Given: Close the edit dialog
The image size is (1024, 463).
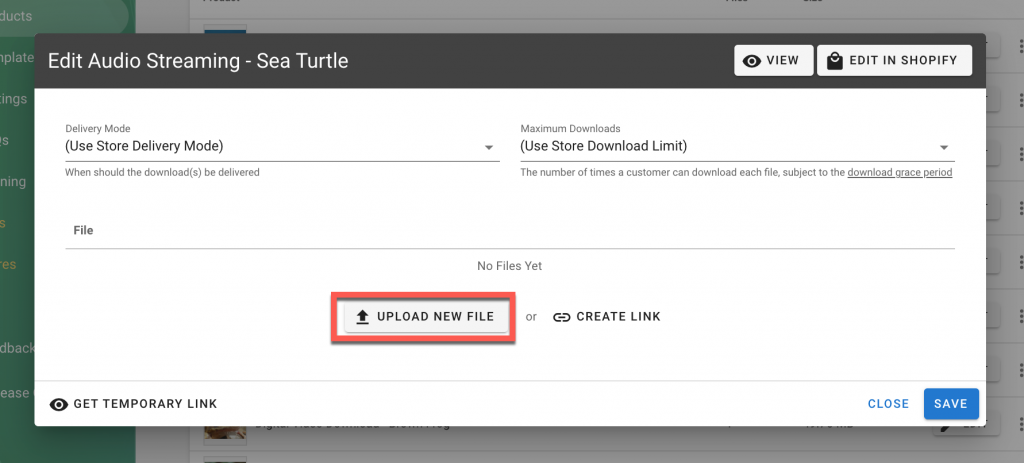Looking at the screenshot, I should [x=888, y=404].
